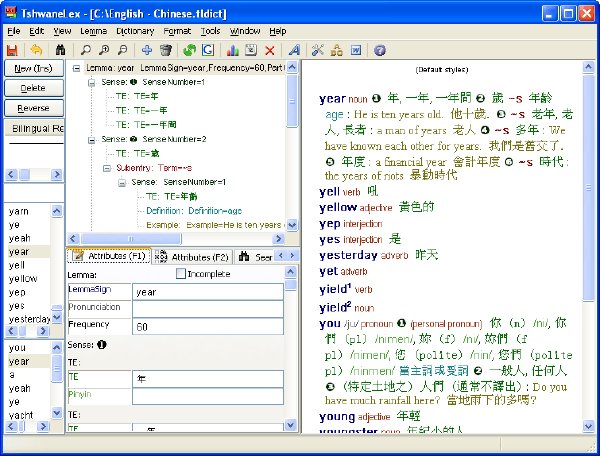Screen dimensions: 600x456
Task: Open the Tools menu
Action: (x=210, y=31)
